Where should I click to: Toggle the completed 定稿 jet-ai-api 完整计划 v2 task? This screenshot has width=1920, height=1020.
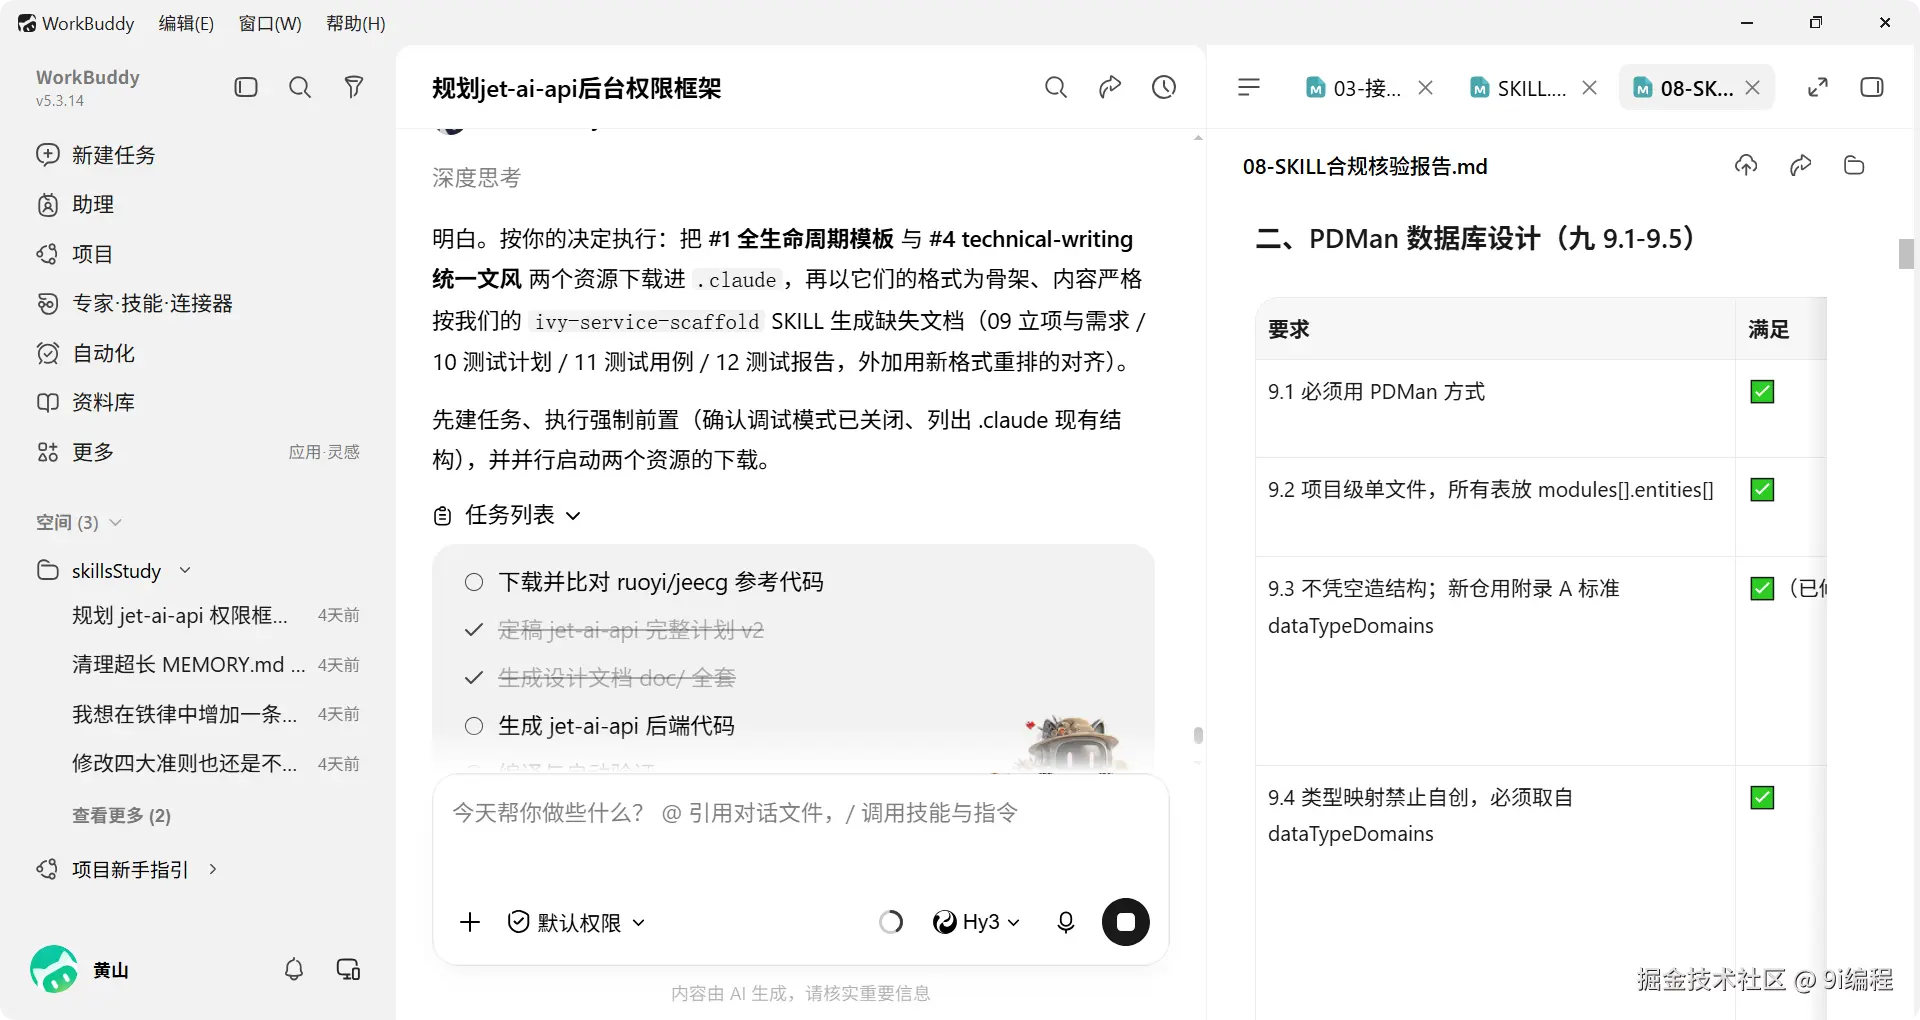474,630
